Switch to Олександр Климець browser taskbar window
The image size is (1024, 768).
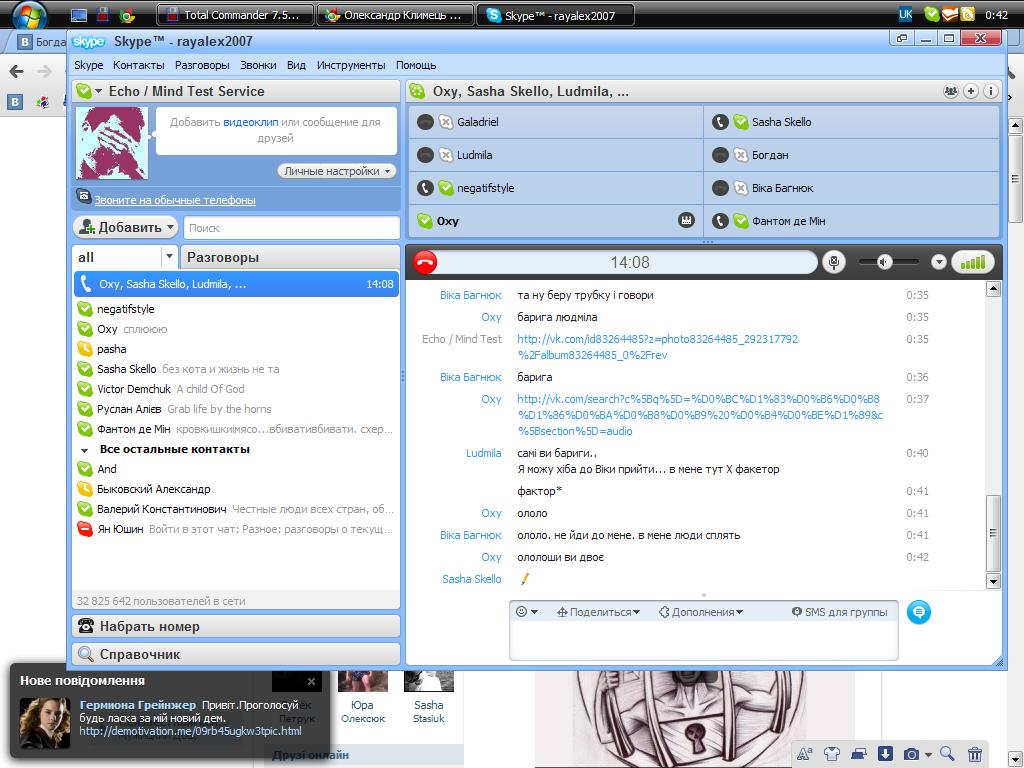(x=396, y=15)
